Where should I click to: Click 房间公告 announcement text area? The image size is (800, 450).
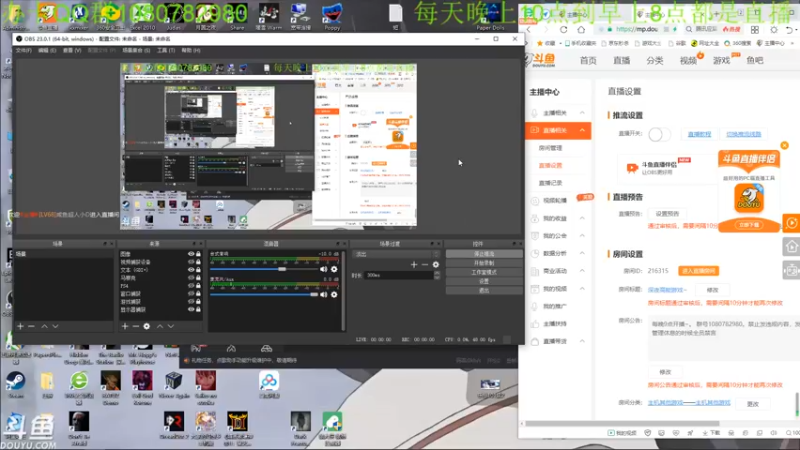pos(724,338)
